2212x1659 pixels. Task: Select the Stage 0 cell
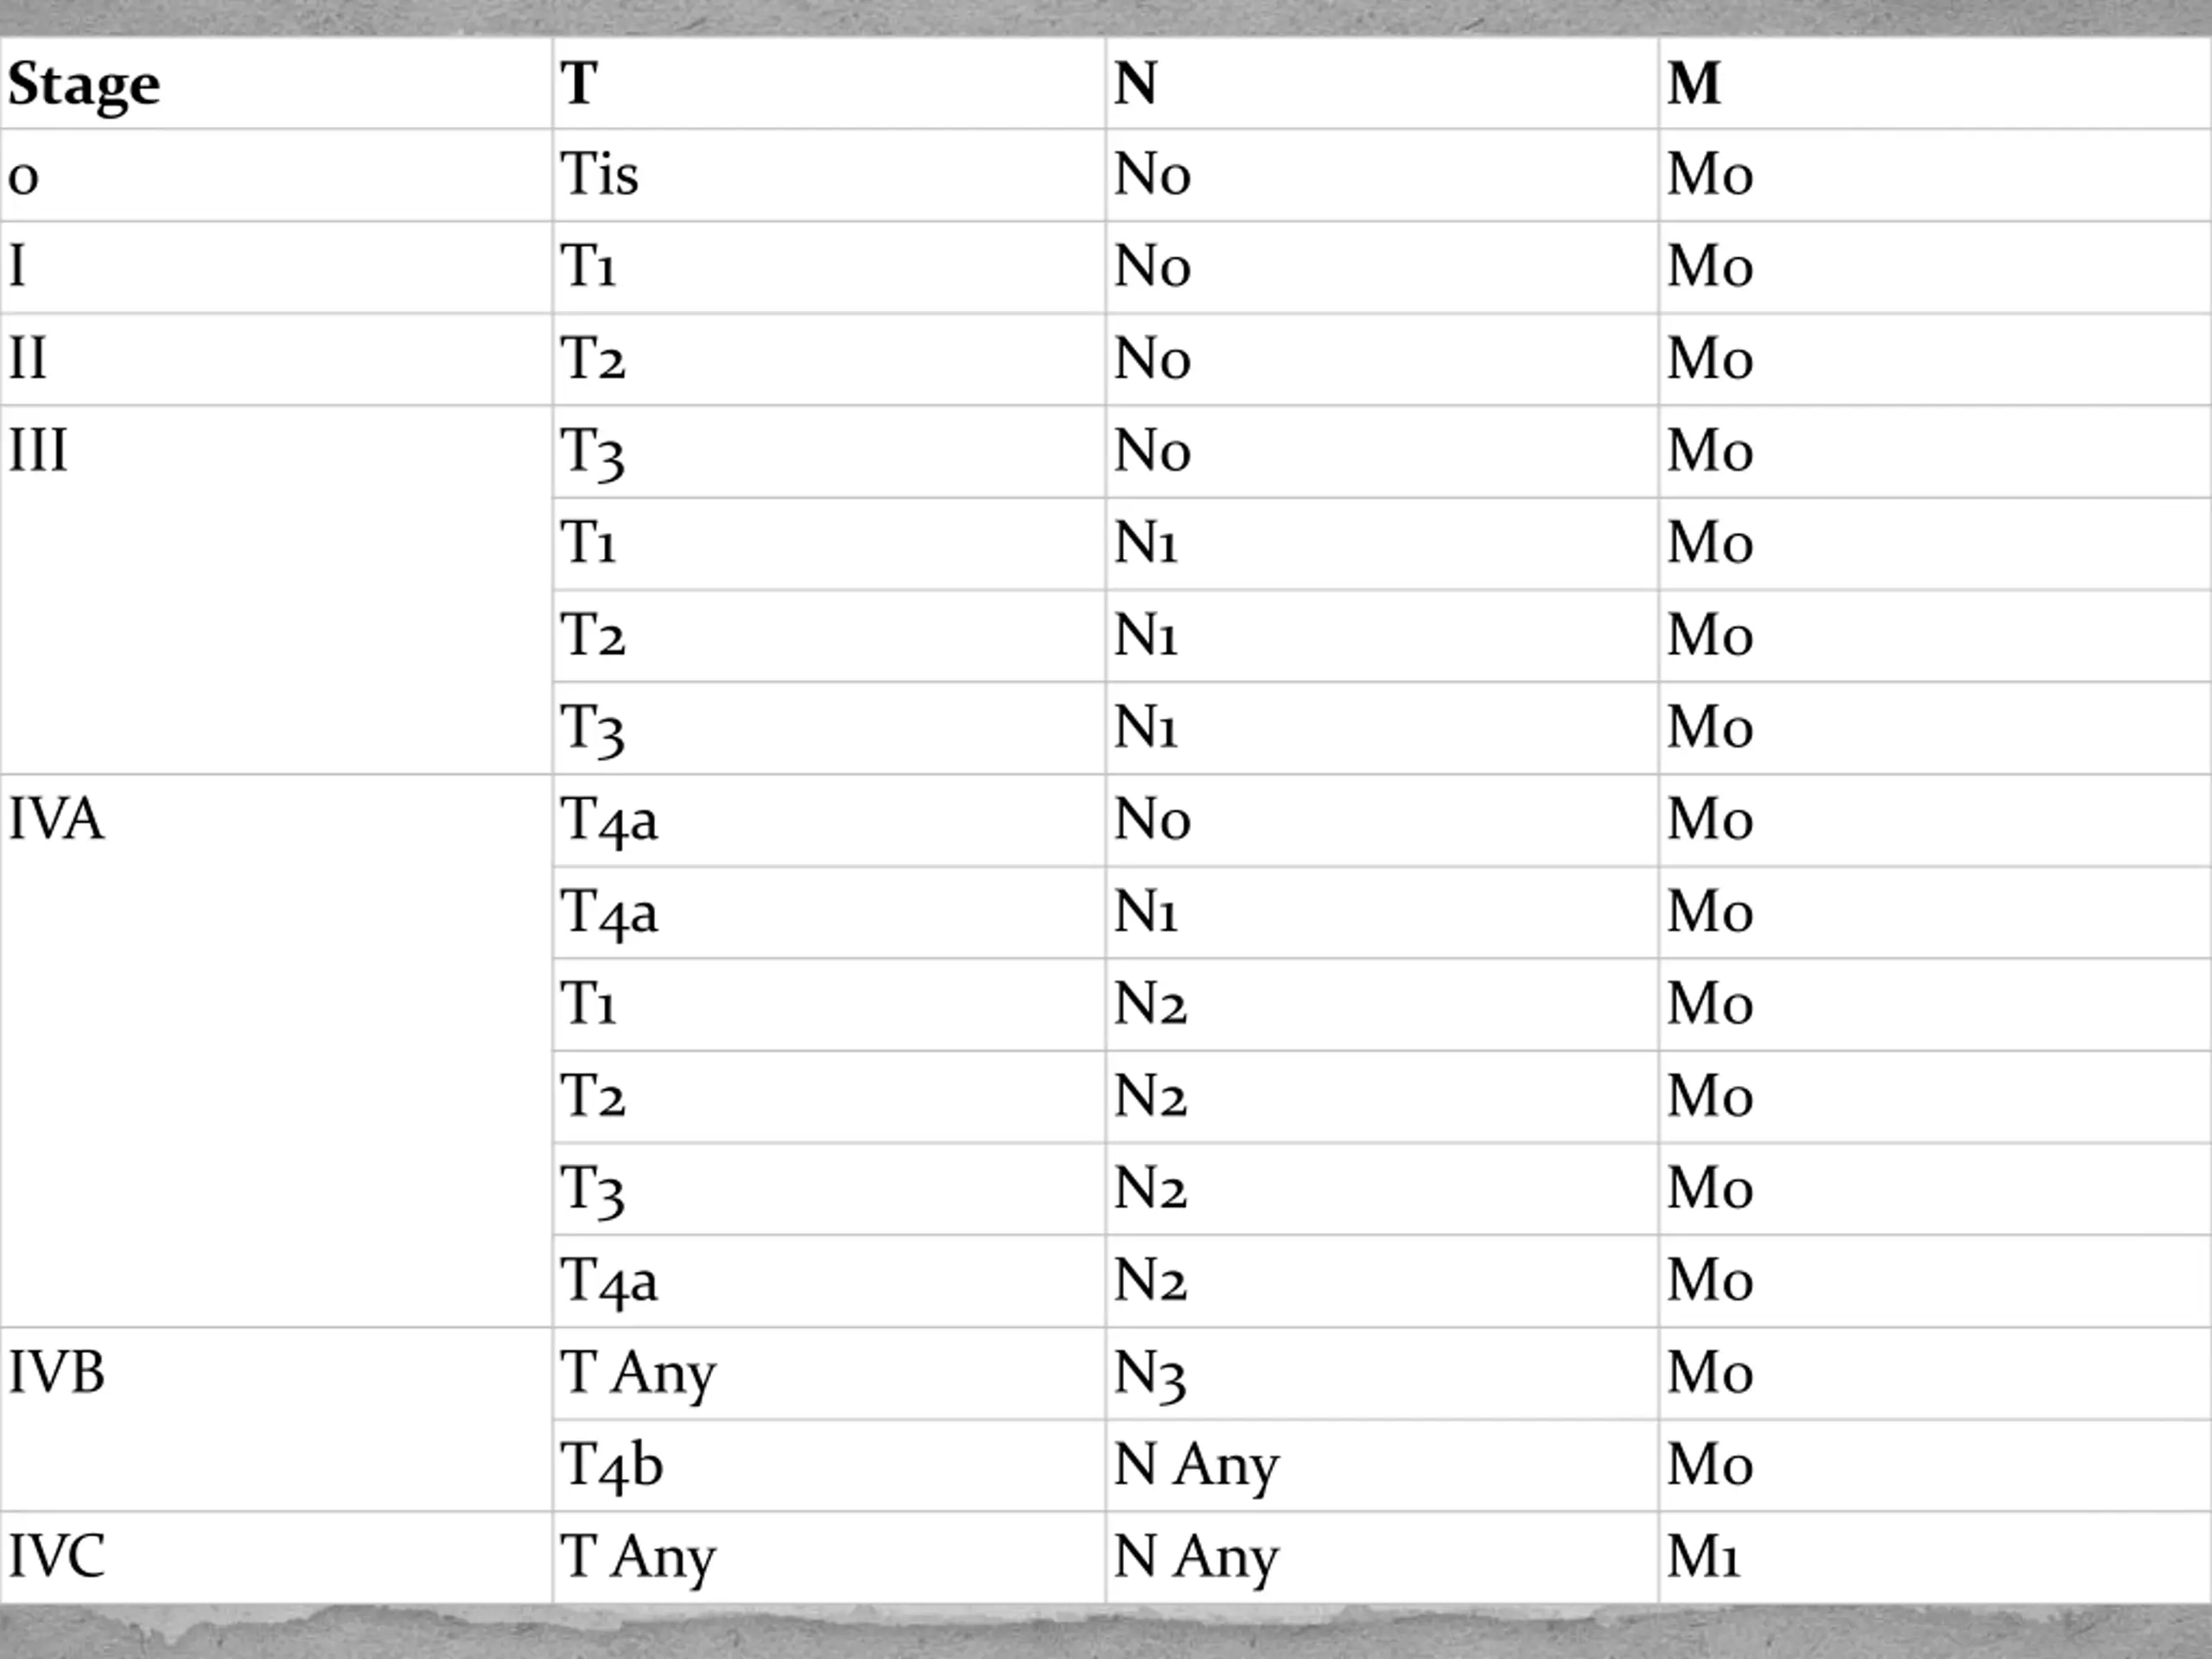pos(276,175)
